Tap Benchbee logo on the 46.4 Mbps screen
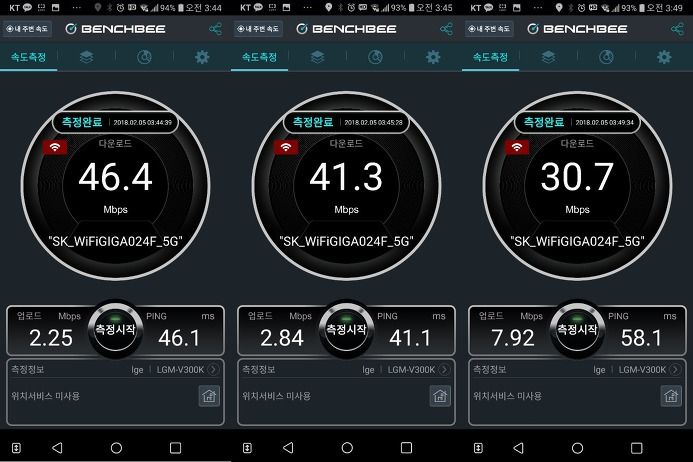This screenshot has height=462, width=693. point(115,29)
